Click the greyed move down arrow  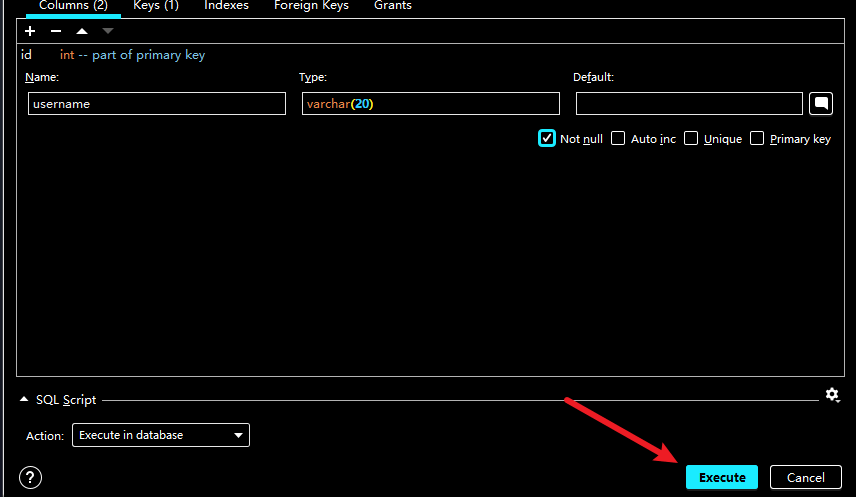[x=108, y=32]
